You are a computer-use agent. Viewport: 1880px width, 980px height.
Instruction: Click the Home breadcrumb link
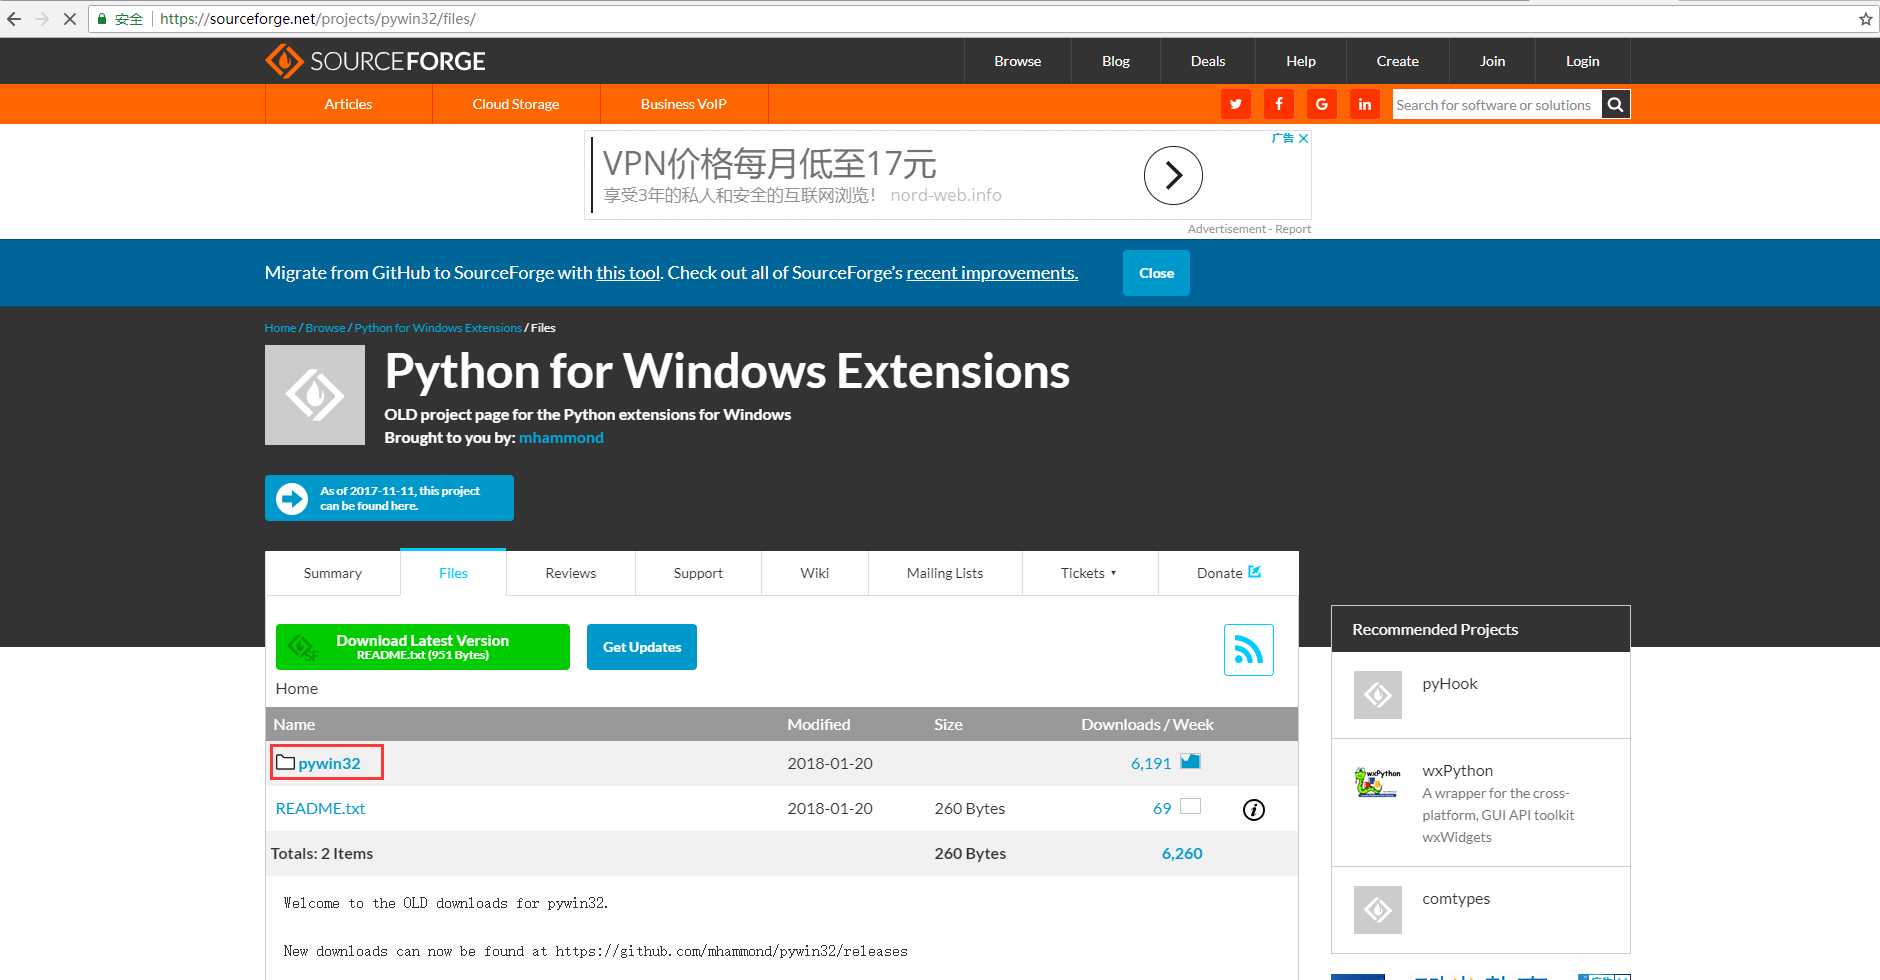pyautogui.click(x=280, y=328)
